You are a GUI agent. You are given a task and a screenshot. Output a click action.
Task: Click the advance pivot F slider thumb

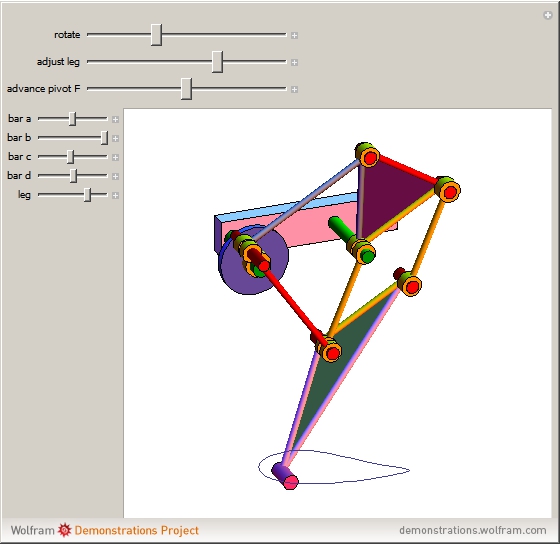[x=186, y=89]
